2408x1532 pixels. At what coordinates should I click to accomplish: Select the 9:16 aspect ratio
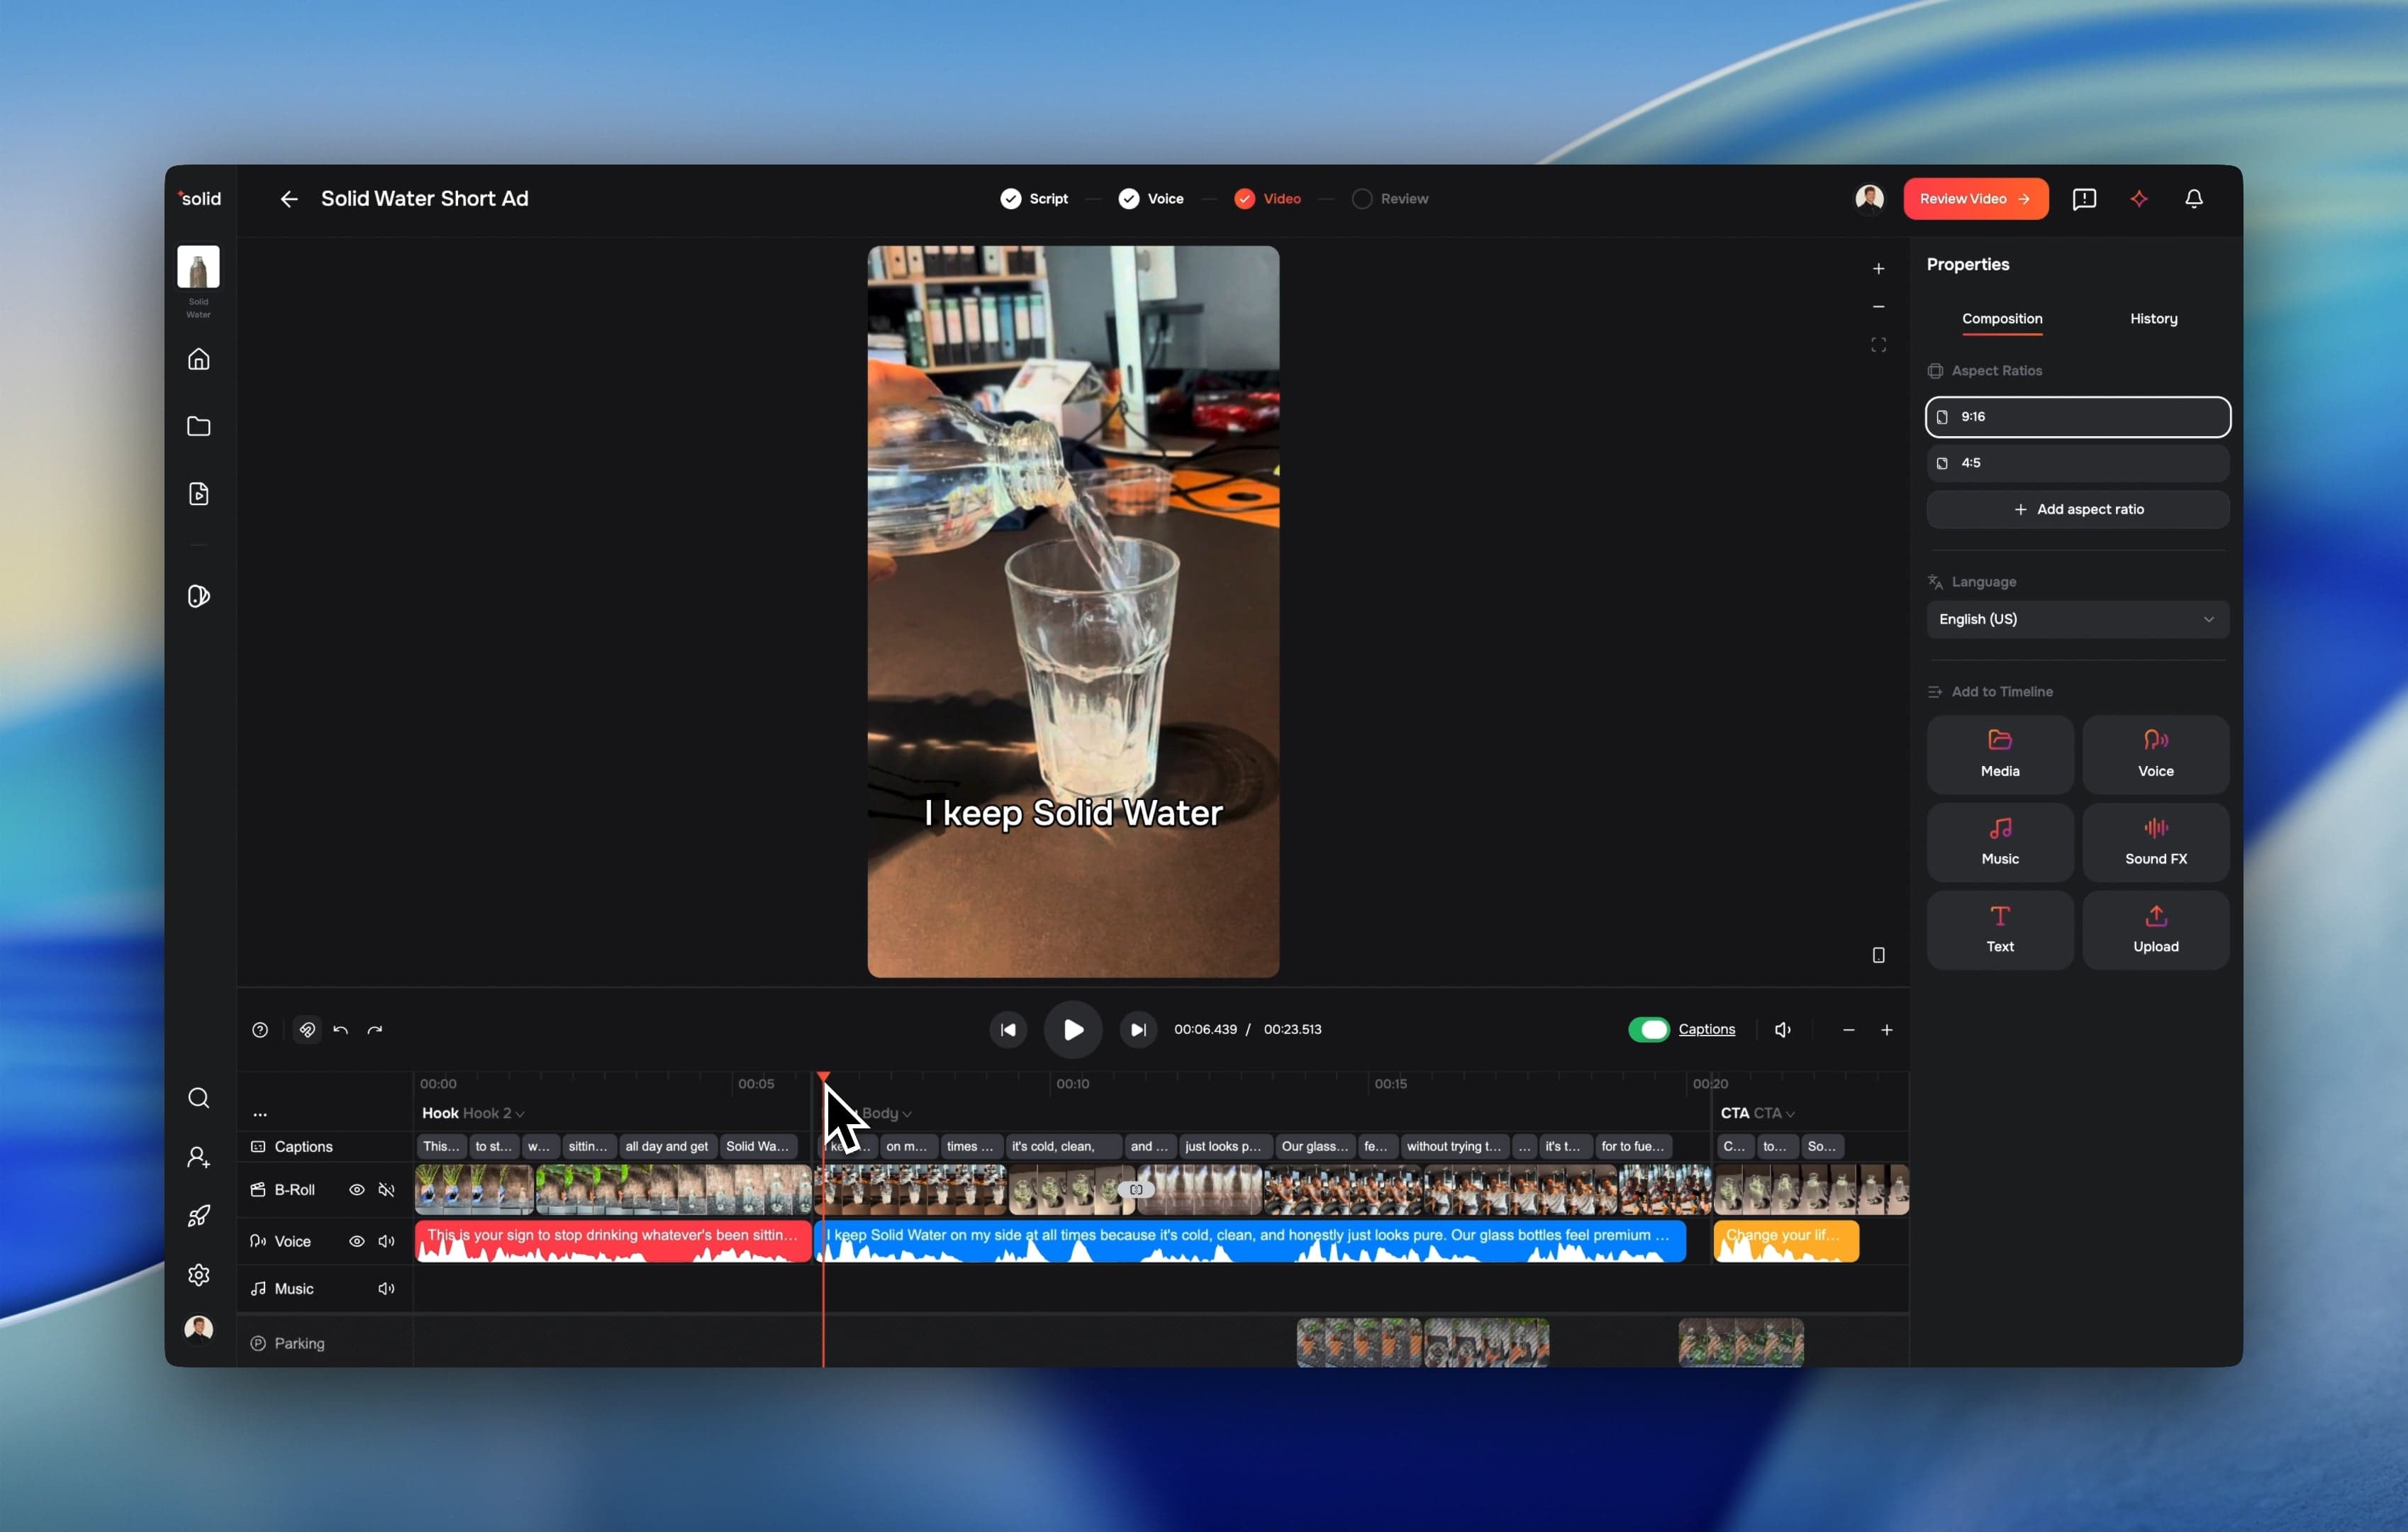2077,417
